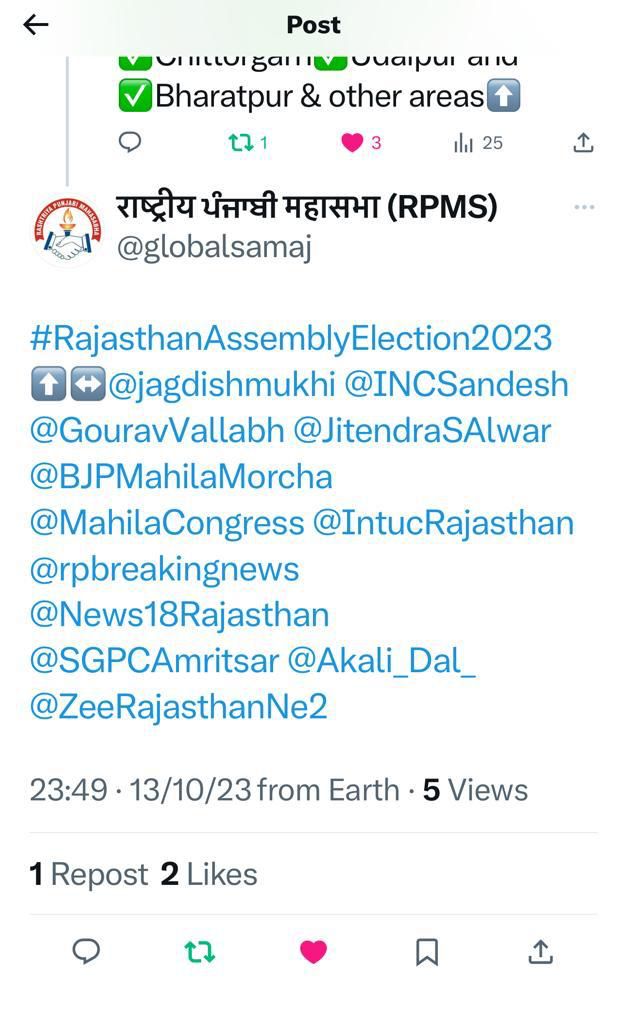
Task: Open the @globalsamaj handle
Action: click(214, 247)
